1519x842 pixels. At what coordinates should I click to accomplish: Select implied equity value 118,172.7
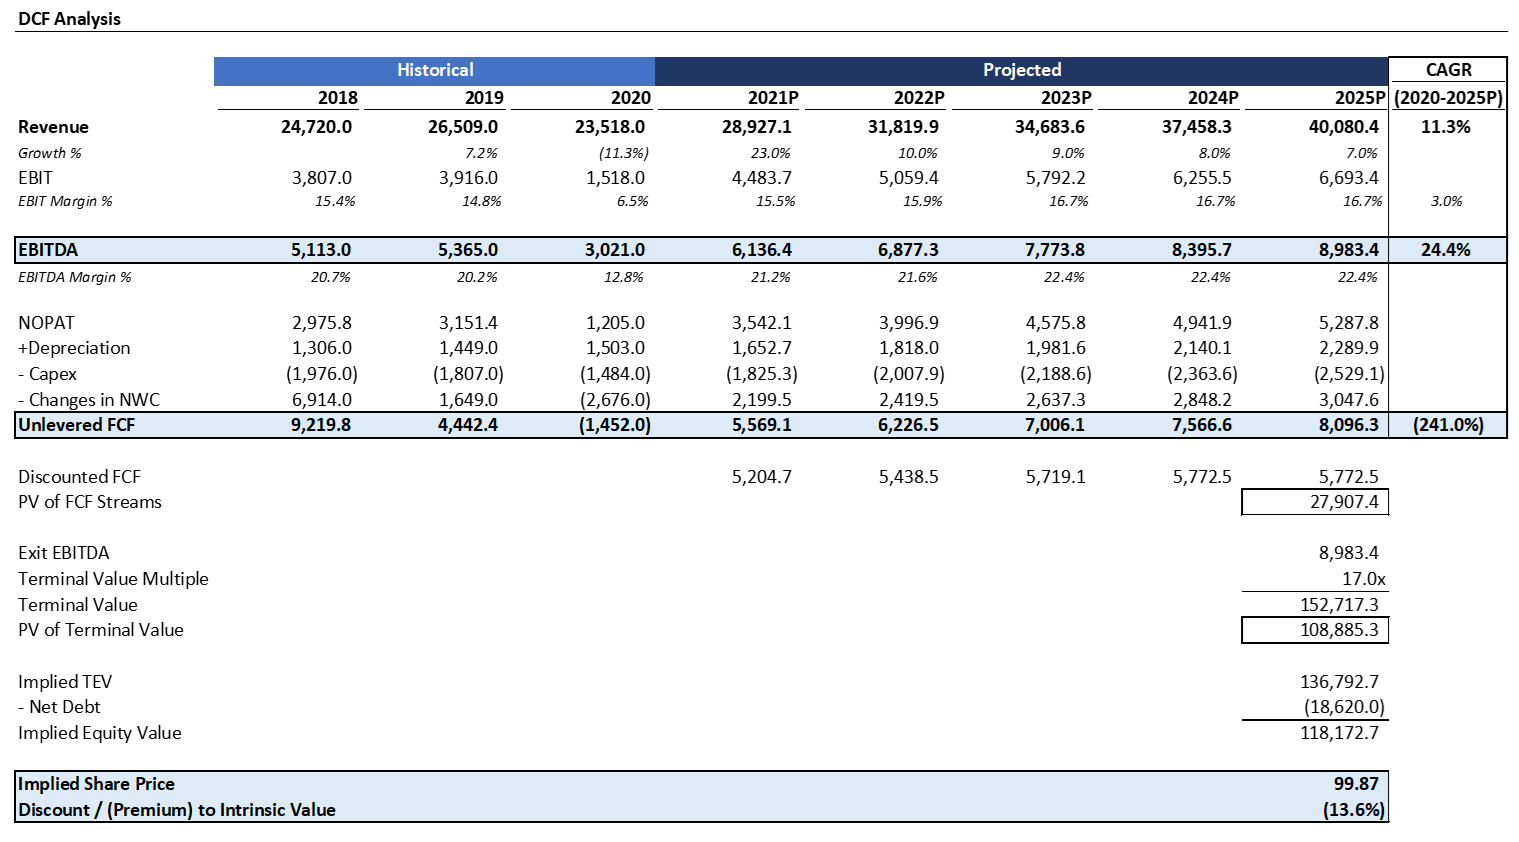tap(1339, 733)
